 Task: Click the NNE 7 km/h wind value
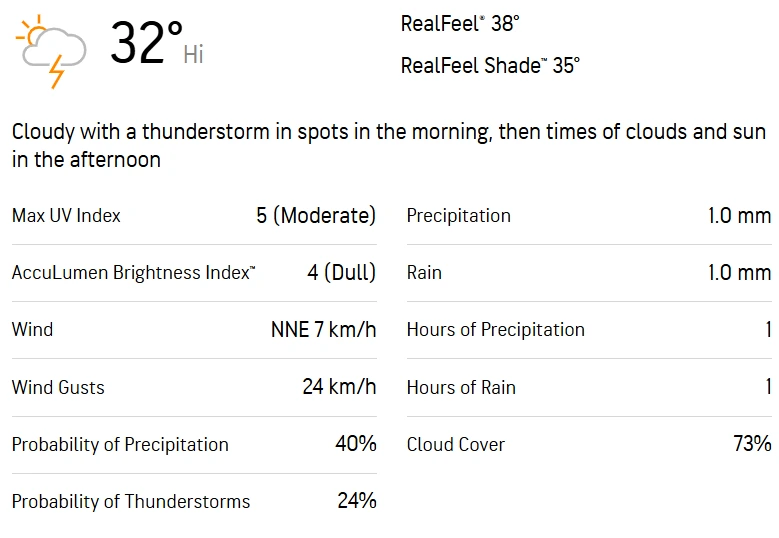coord(323,330)
